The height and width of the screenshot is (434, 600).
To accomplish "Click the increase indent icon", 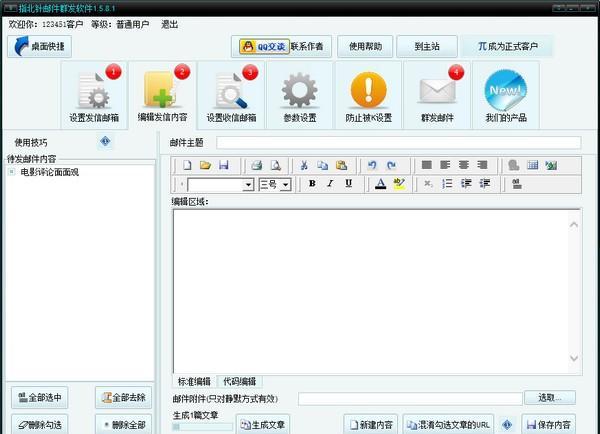I will coord(484,184).
